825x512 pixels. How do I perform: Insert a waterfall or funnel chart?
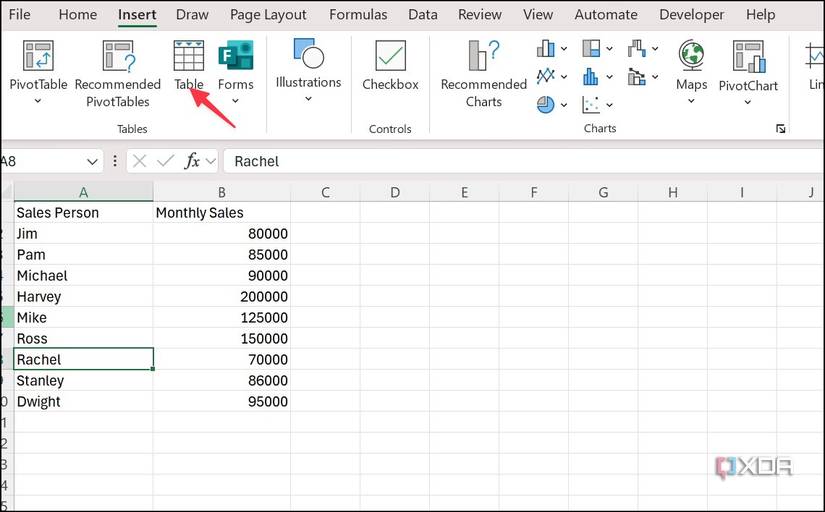click(637, 48)
